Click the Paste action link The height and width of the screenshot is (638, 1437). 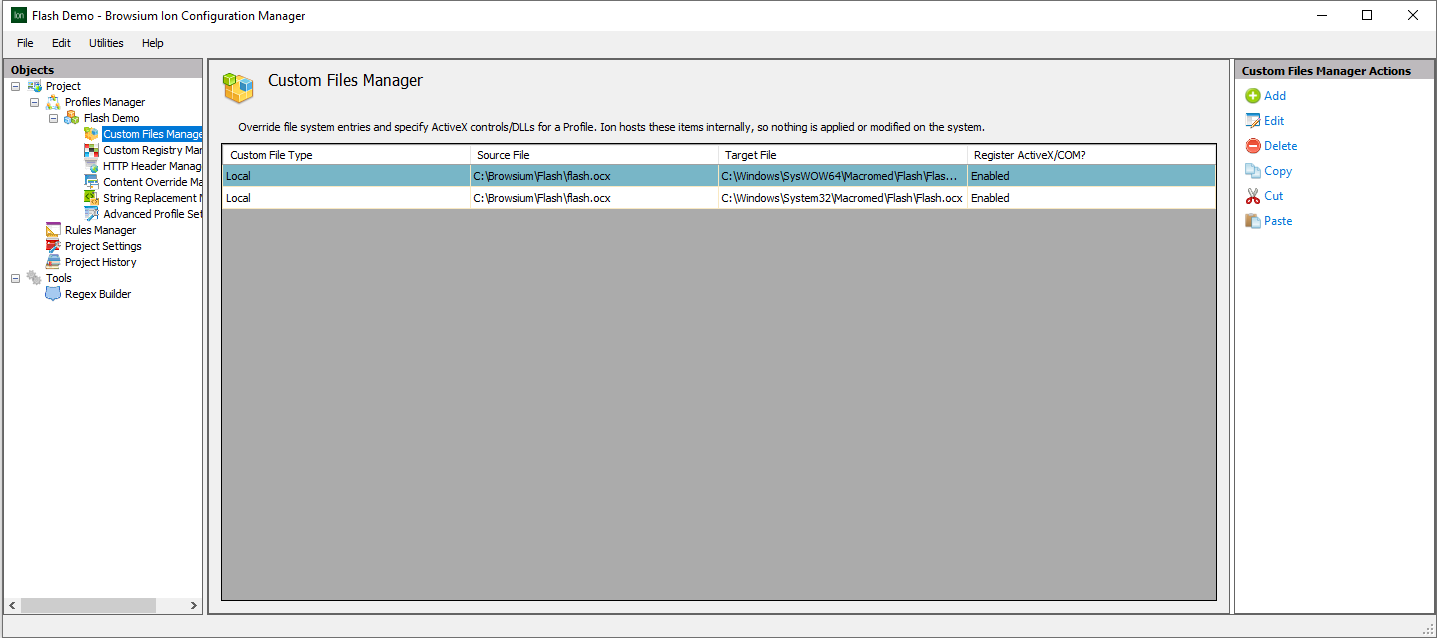coord(1278,221)
